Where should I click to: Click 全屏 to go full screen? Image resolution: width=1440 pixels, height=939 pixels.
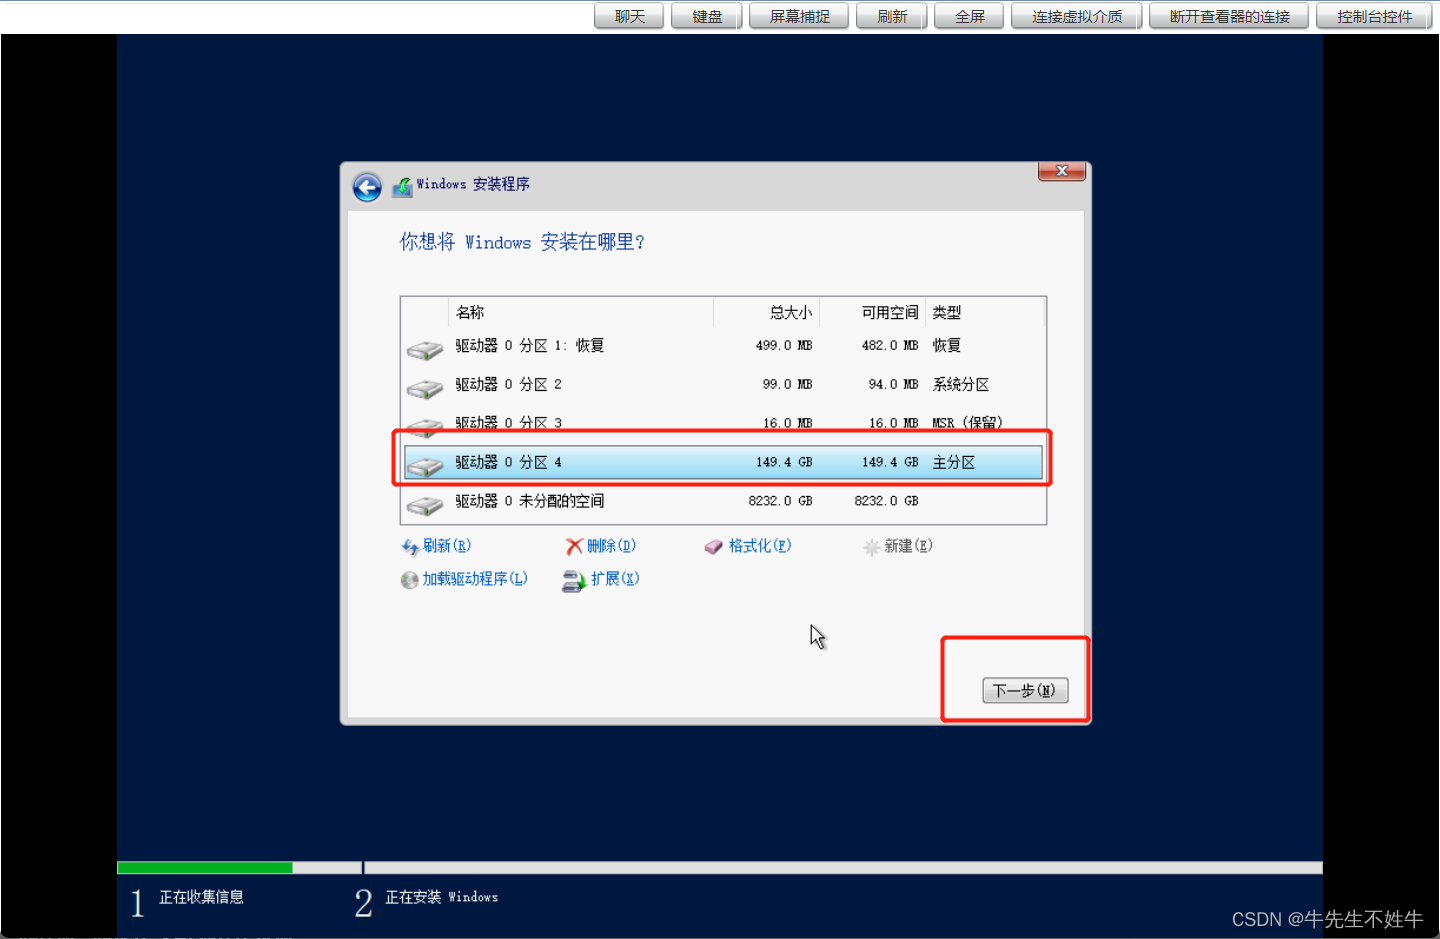(969, 16)
